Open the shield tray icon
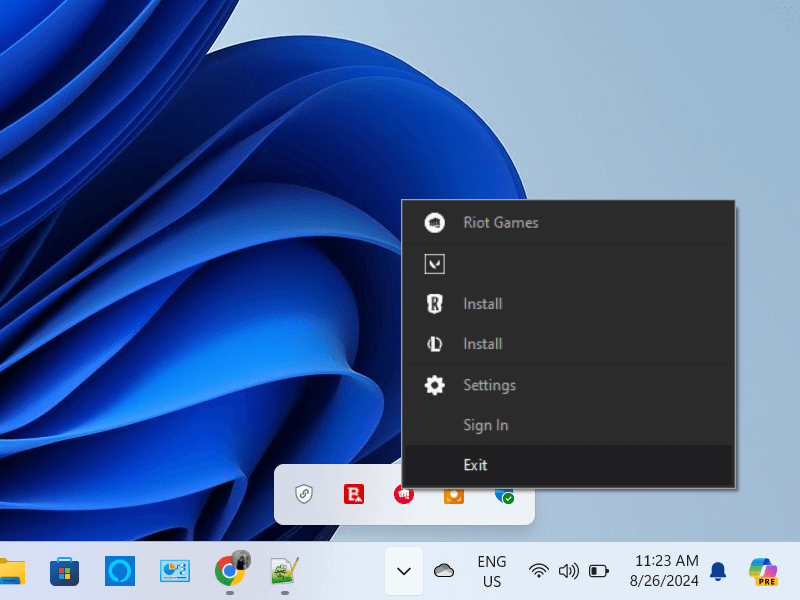The image size is (800, 600). click(x=305, y=496)
